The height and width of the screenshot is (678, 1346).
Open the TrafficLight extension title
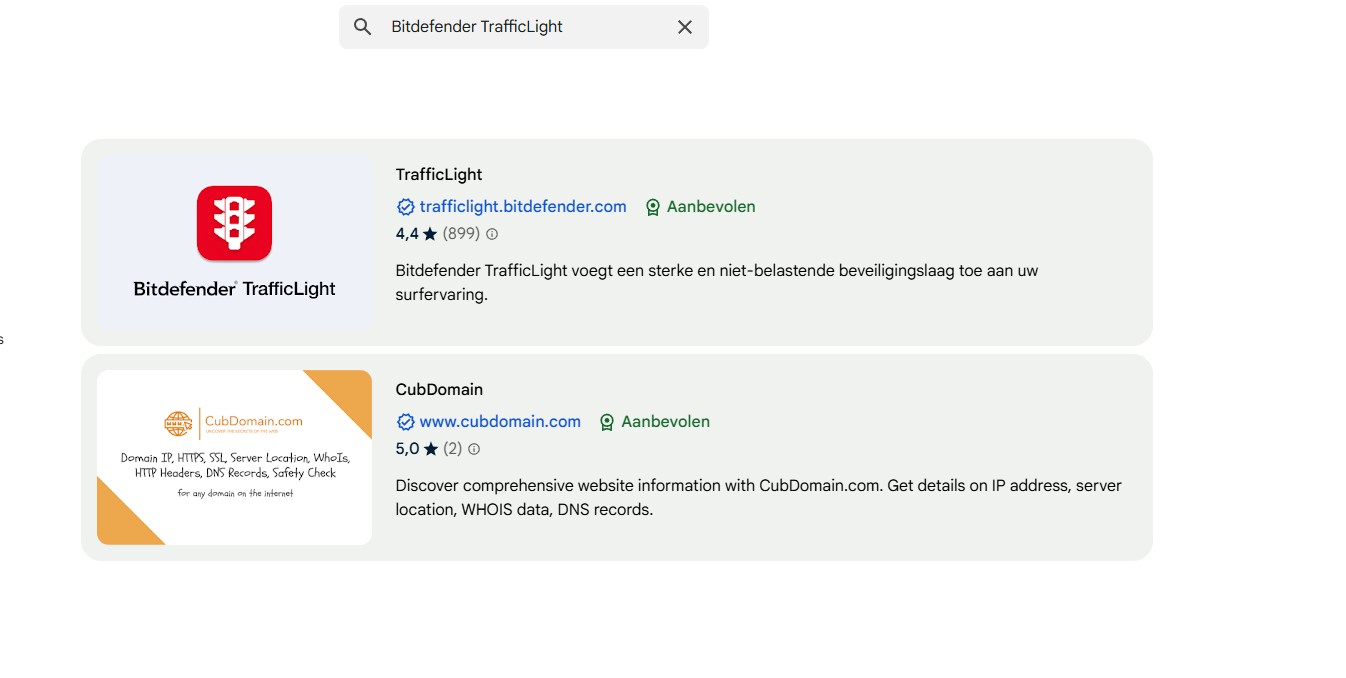439,175
